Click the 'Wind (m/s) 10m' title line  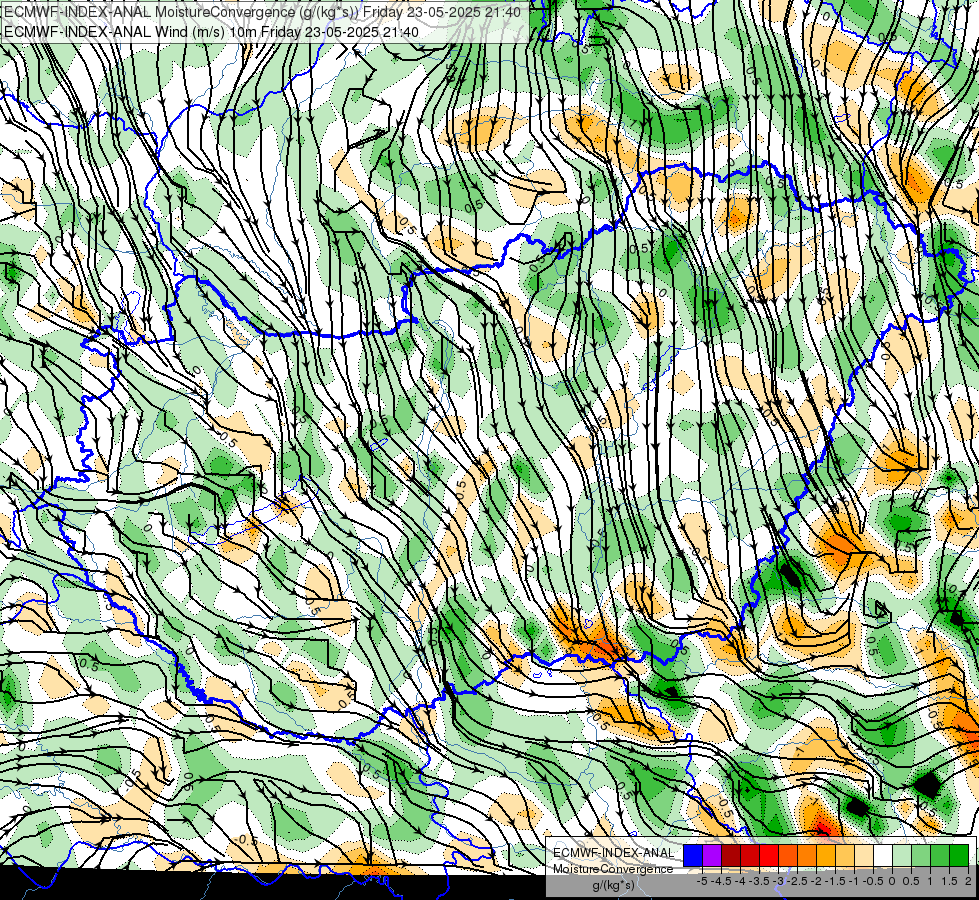(211, 31)
